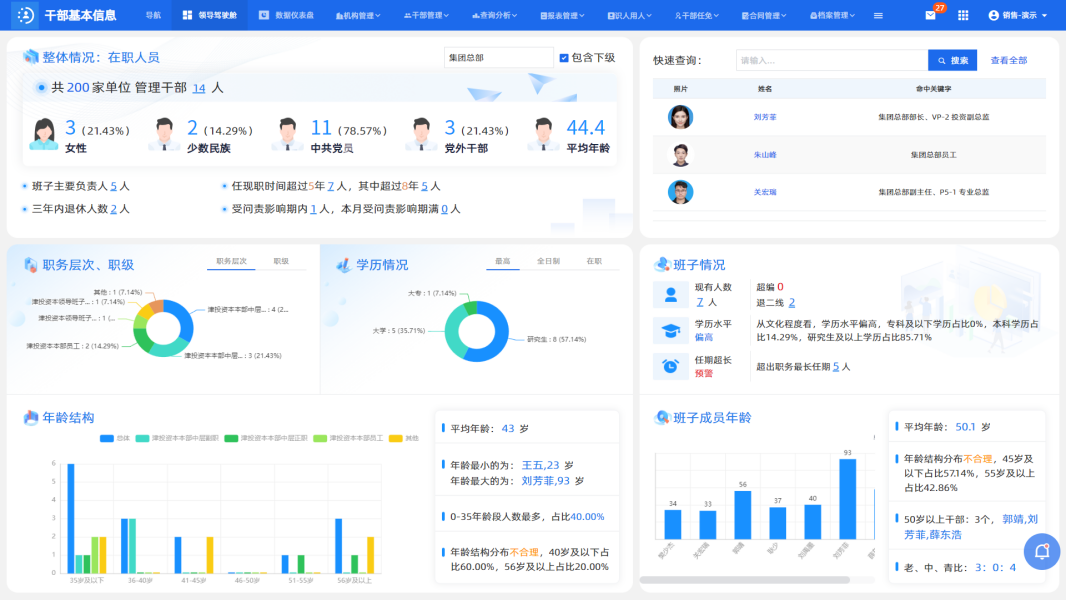The width and height of the screenshot is (1066, 600).
Task: Click the app logo beside 干部基本信息
Action: [26, 16]
